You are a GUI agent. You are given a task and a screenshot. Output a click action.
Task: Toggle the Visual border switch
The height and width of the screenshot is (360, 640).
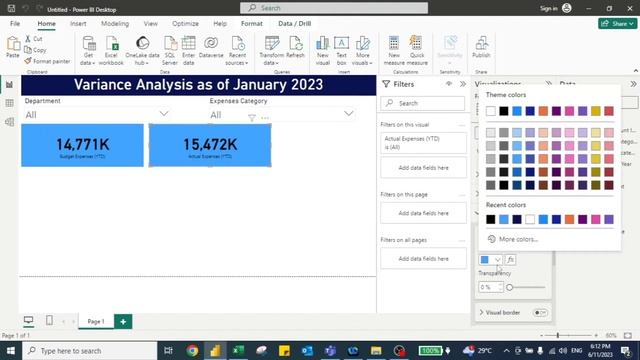(x=540, y=313)
